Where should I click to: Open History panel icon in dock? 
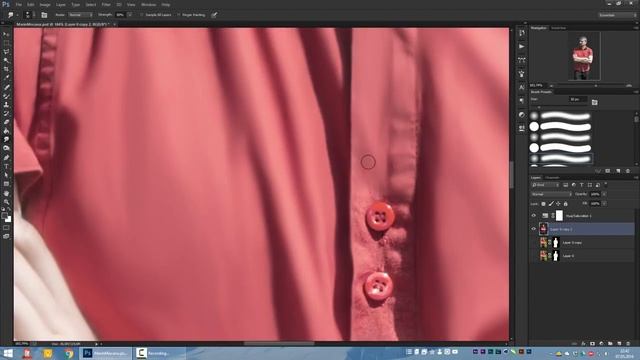522,33
